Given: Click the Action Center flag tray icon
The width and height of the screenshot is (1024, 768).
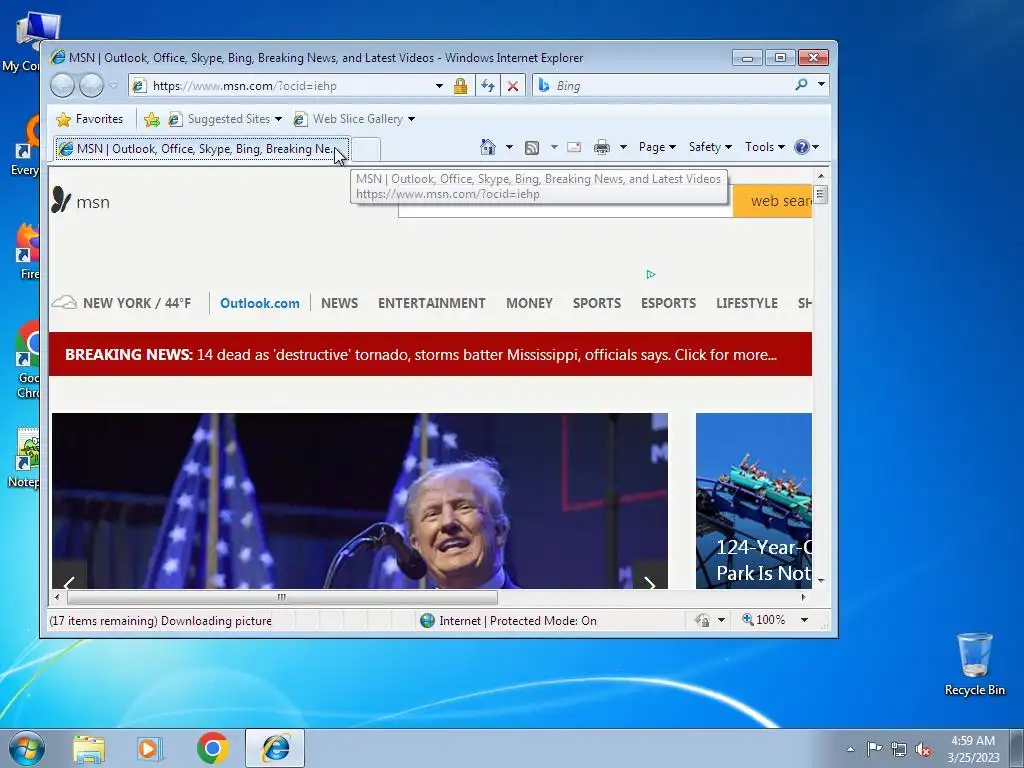Looking at the screenshot, I should click(874, 748).
